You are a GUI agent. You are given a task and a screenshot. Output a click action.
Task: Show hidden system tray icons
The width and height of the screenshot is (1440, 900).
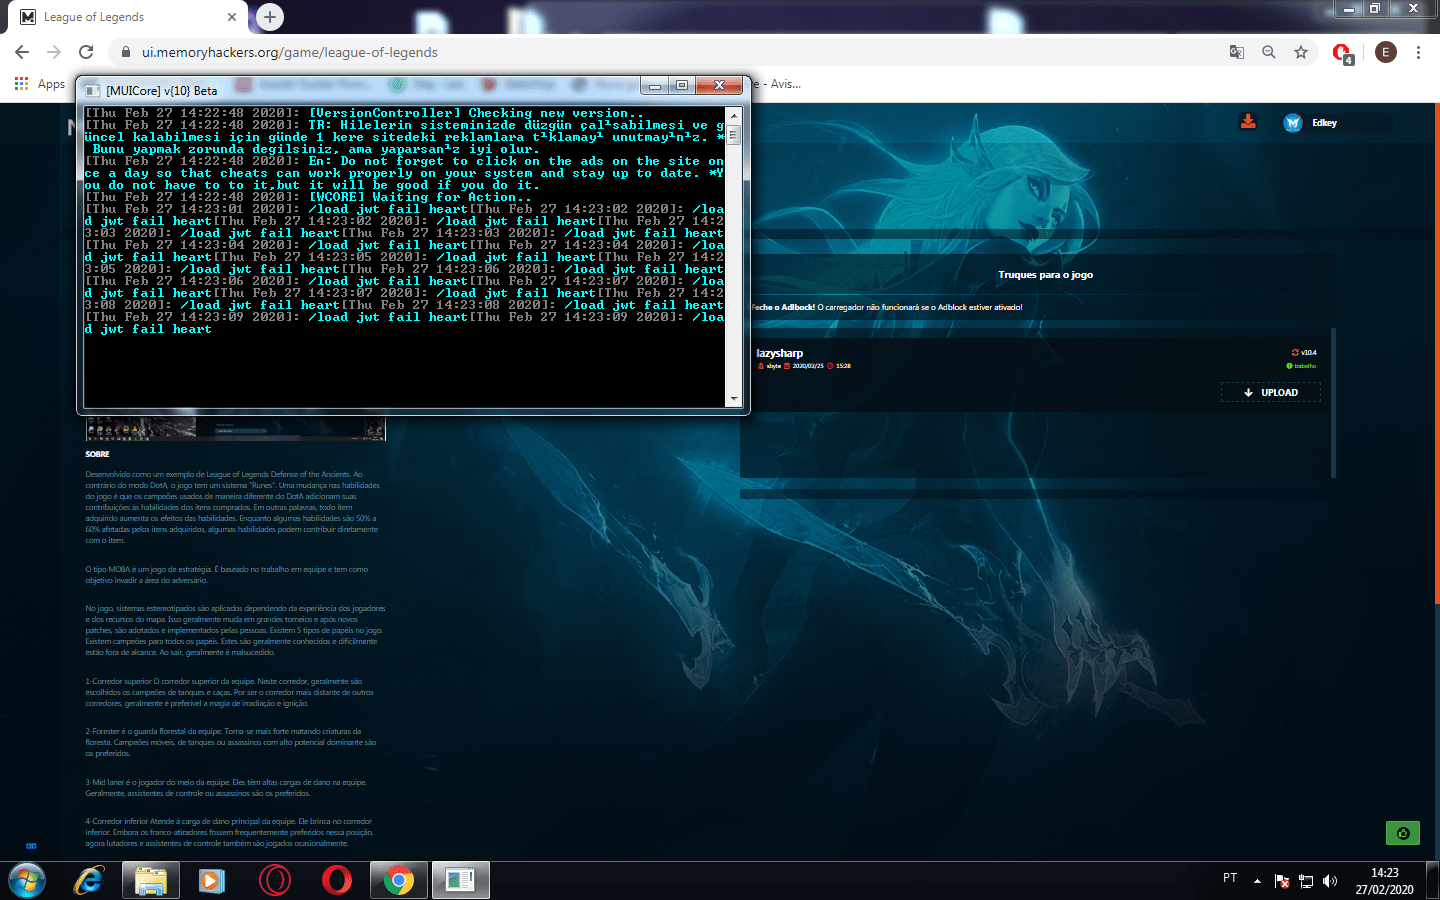[1258, 882]
